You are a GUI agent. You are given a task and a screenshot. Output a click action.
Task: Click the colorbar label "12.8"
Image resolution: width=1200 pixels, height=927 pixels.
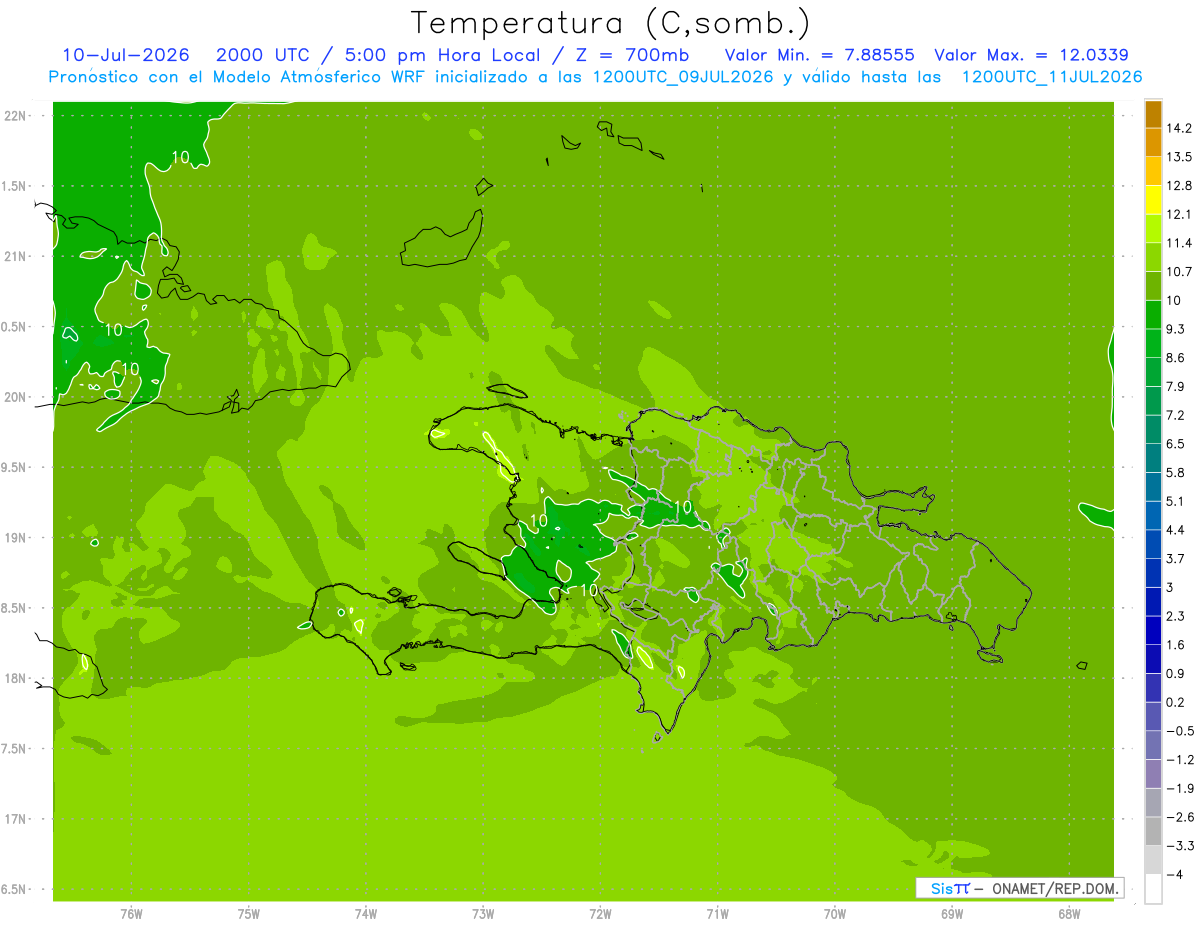point(1180,186)
